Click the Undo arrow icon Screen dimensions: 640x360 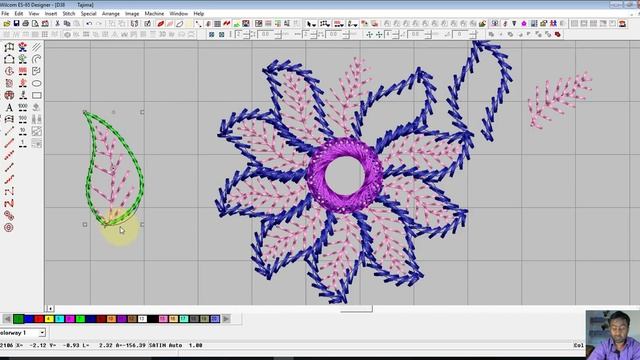click(x=89, y=24)
